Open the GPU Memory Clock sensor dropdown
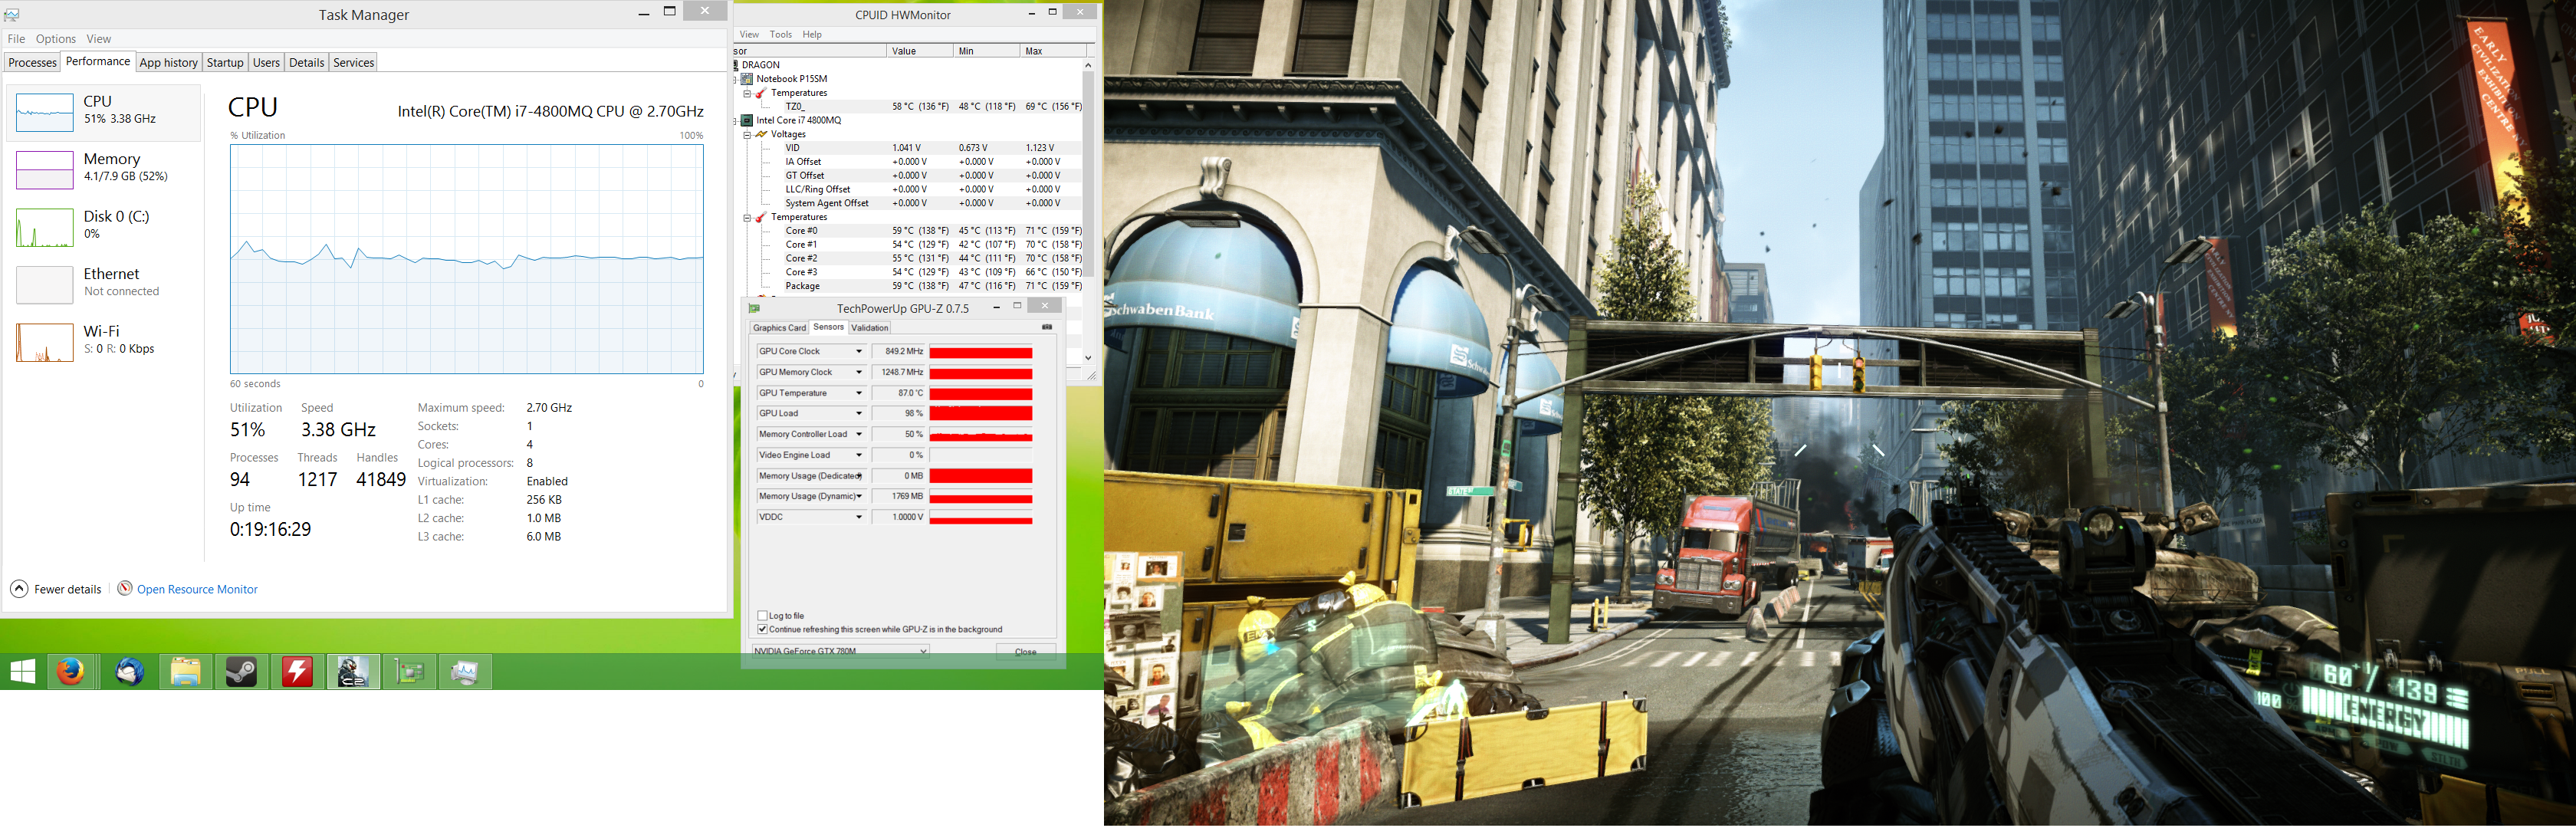2576x828 pixels. coord(858,373)
